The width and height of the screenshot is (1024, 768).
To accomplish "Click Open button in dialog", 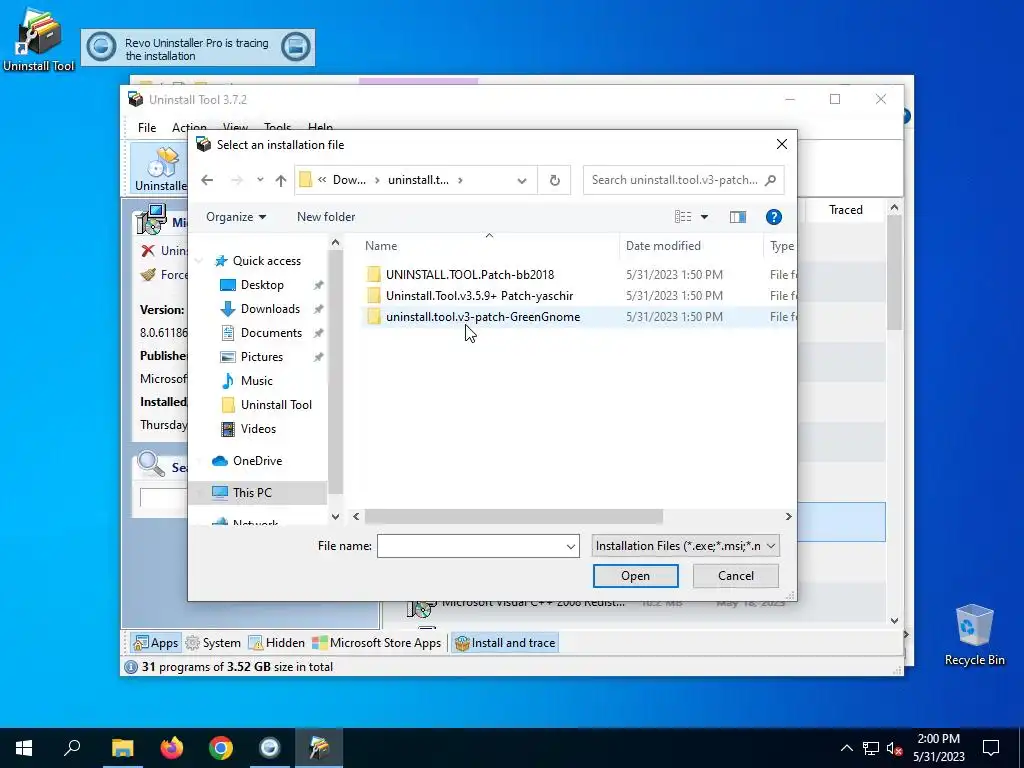I will (635, 576).
